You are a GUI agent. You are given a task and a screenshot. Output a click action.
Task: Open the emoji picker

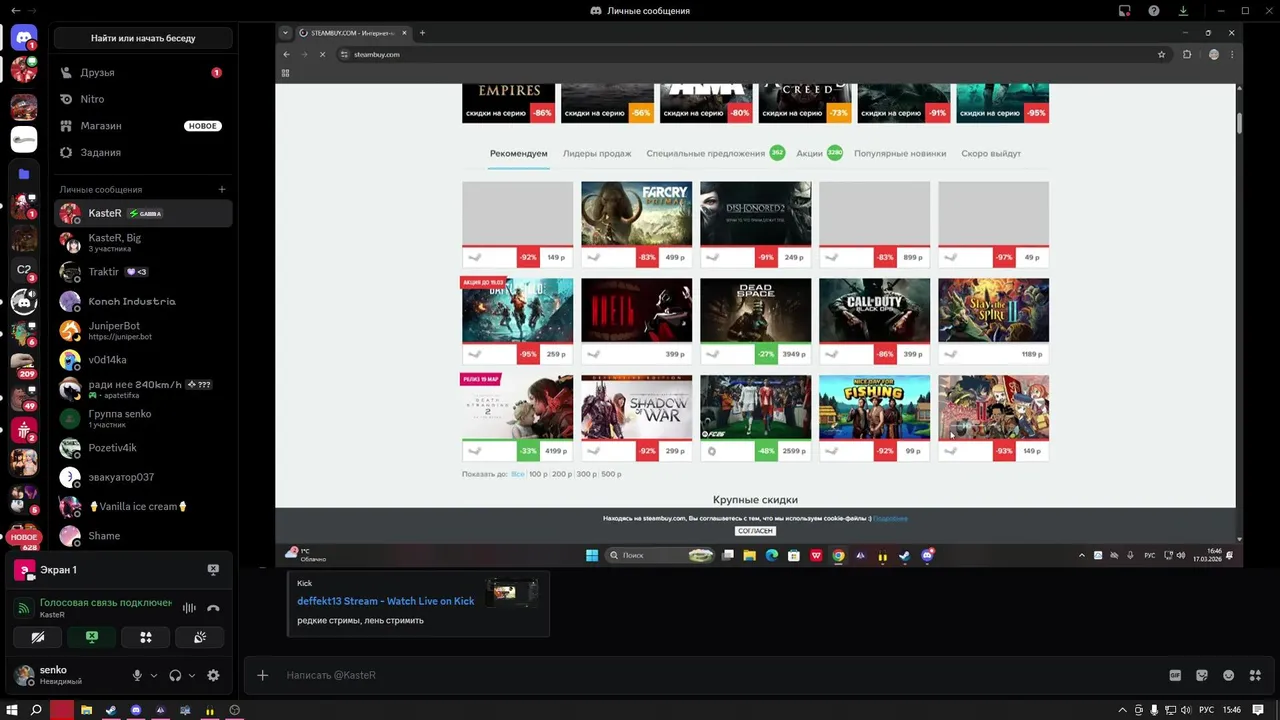[x=1229, y=675]
